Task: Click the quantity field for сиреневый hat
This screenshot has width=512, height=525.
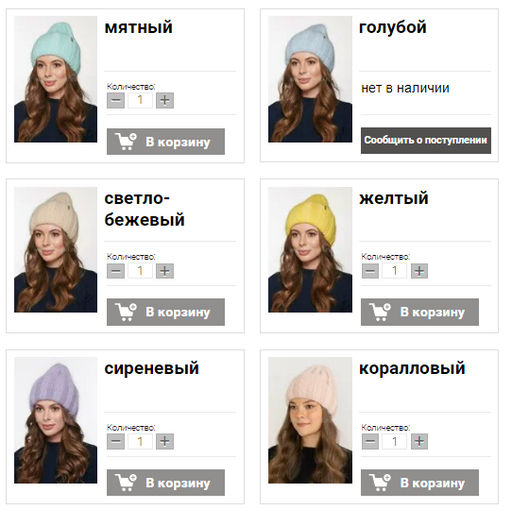Action: (140, 441)
